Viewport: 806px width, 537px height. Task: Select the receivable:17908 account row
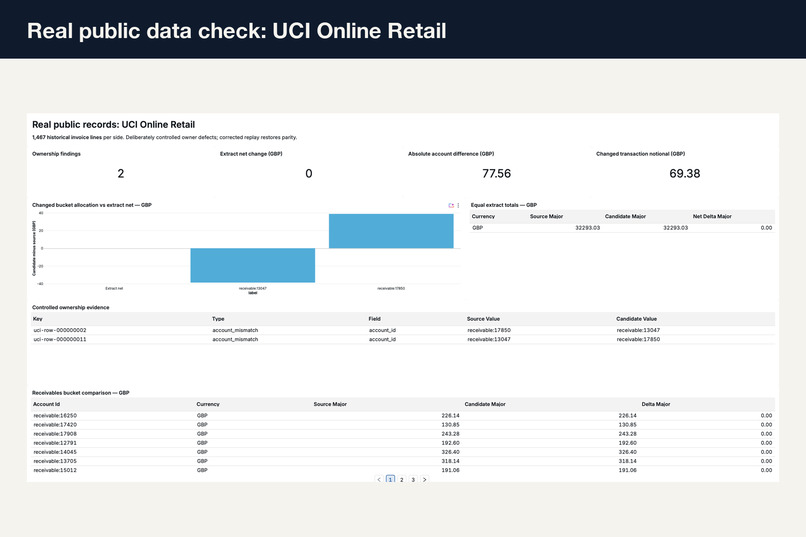pyautogui.click(x=402, y=434)
